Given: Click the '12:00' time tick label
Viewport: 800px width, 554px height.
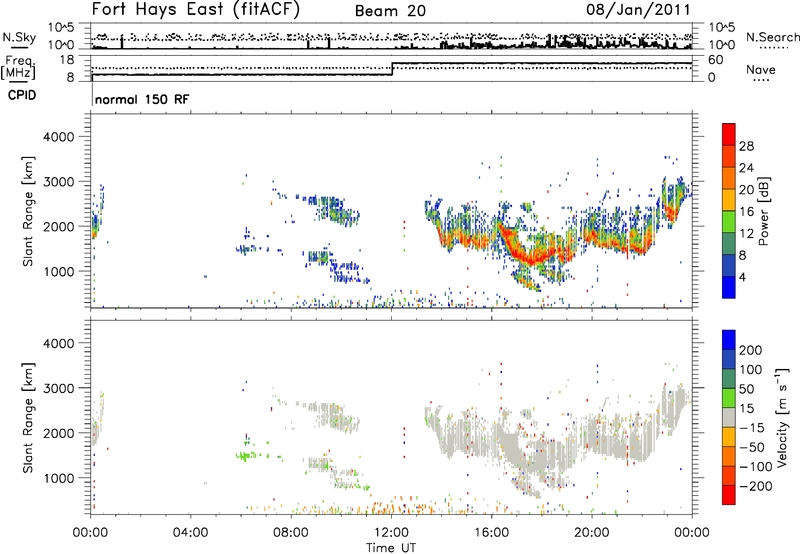Looking at the screenshot, I should coord(391,533).
